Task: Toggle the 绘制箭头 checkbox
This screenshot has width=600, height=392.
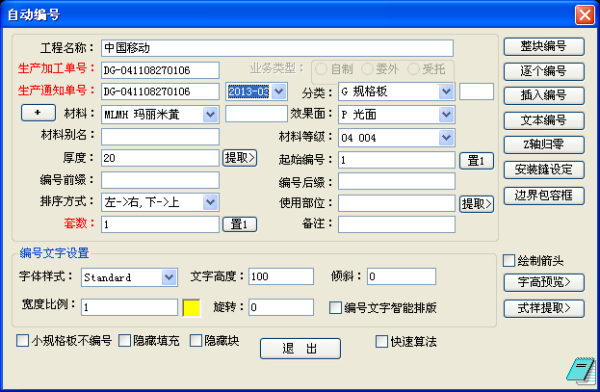Action: point(509,261)
